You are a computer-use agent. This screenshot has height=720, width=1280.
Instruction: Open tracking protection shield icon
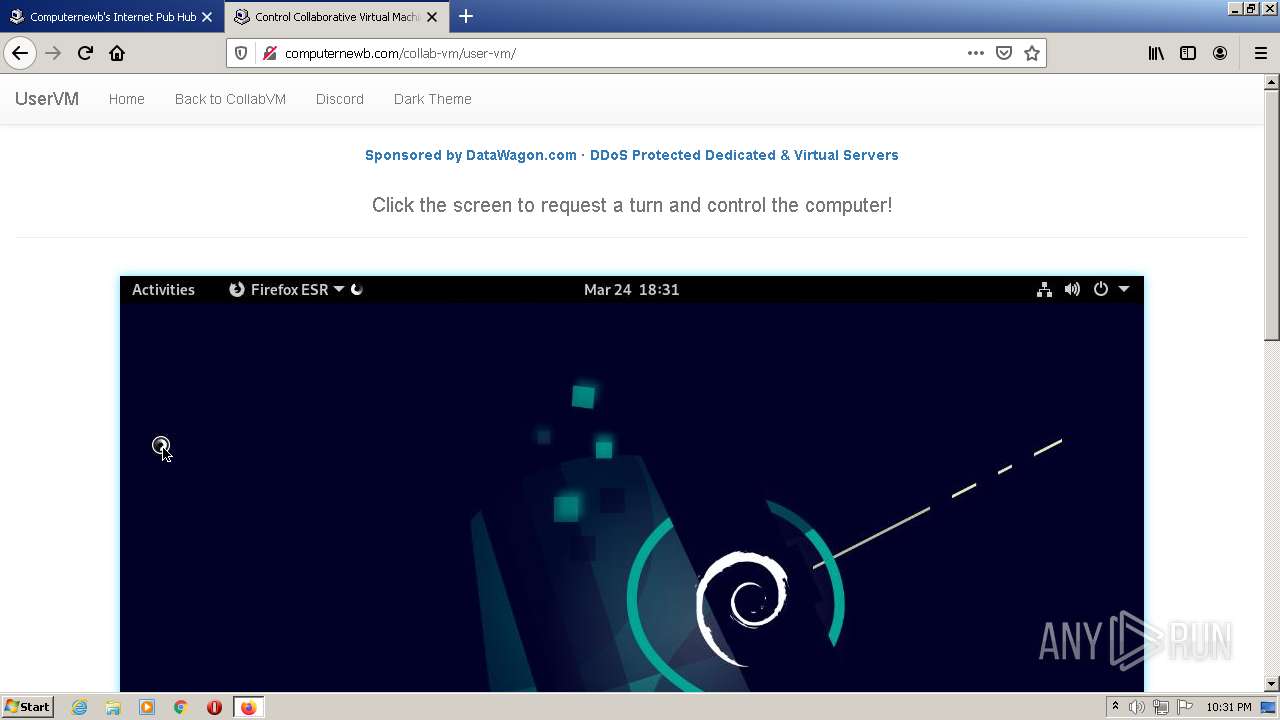pos(241,53)
